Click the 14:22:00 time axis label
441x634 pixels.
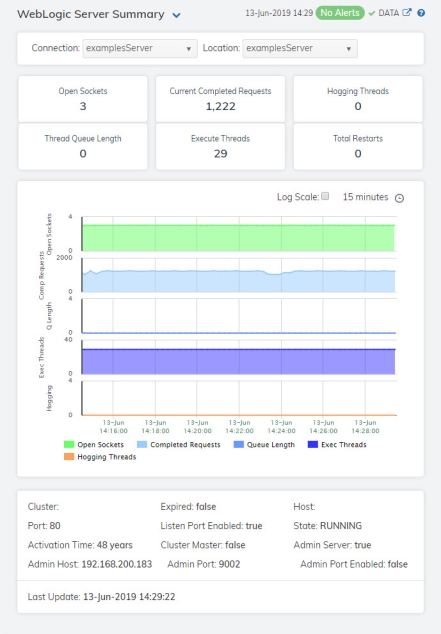(x=239, y=427)
